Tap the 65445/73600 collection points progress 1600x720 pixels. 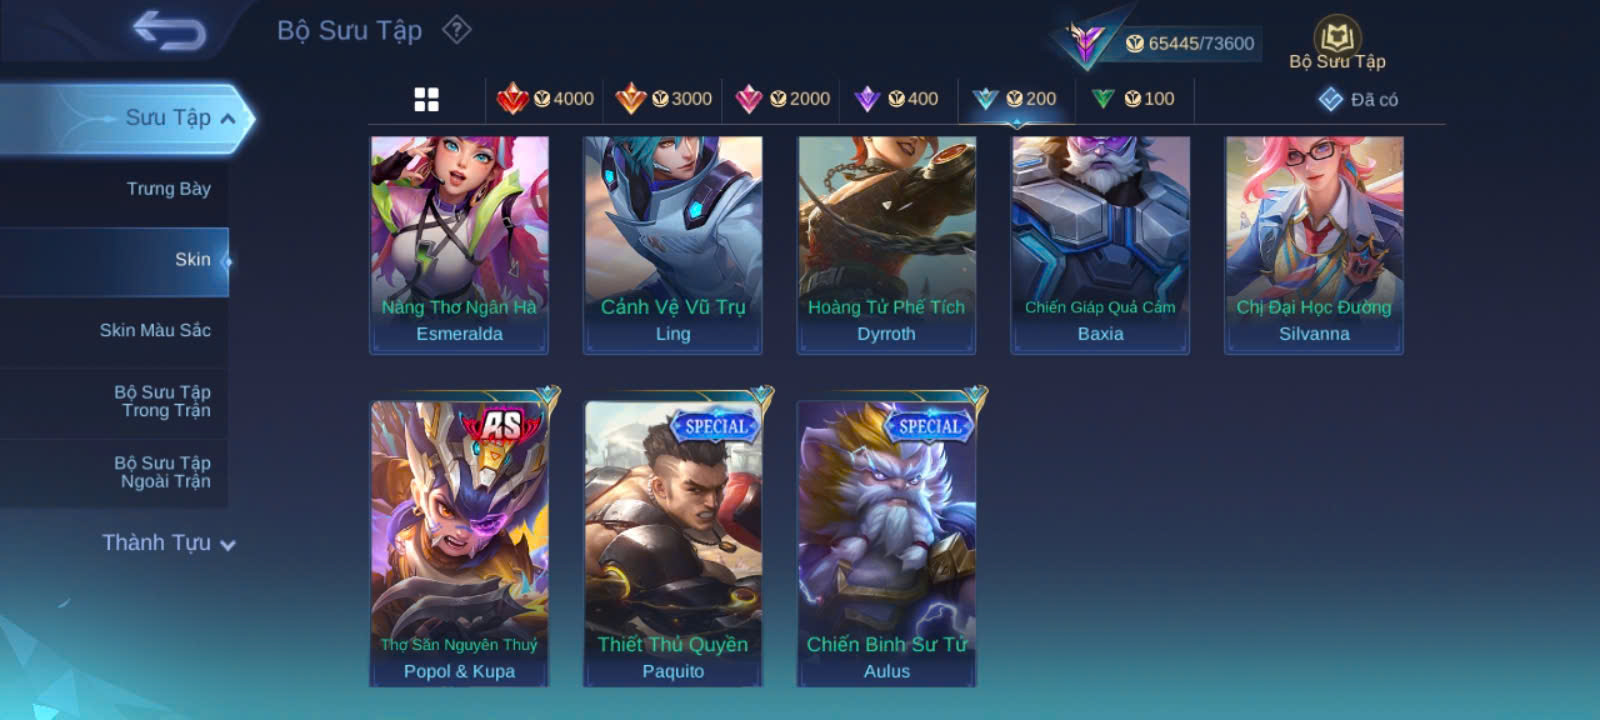tap(1189, 43)
